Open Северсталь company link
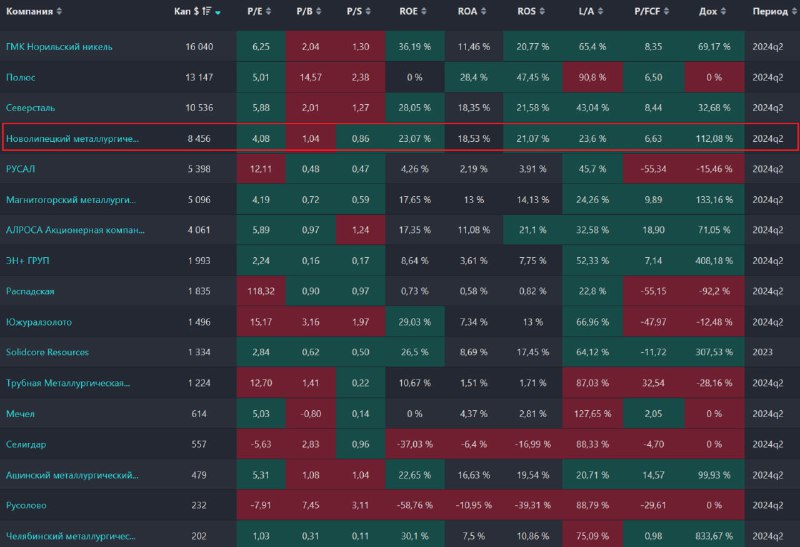Image resolution: width=800 pixels, height=547 pixels. click(31, 108)
